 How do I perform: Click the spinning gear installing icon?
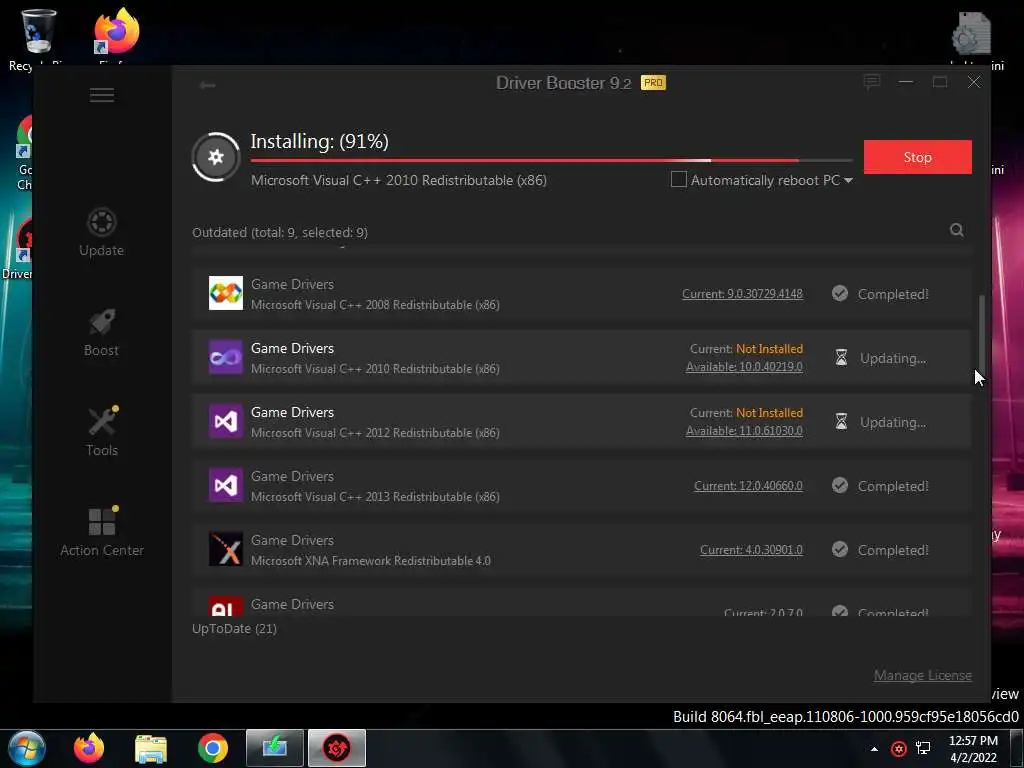216,157
